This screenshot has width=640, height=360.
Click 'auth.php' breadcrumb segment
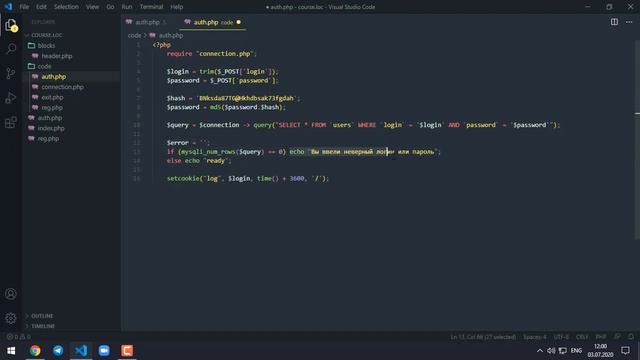[x=171, y=36]
